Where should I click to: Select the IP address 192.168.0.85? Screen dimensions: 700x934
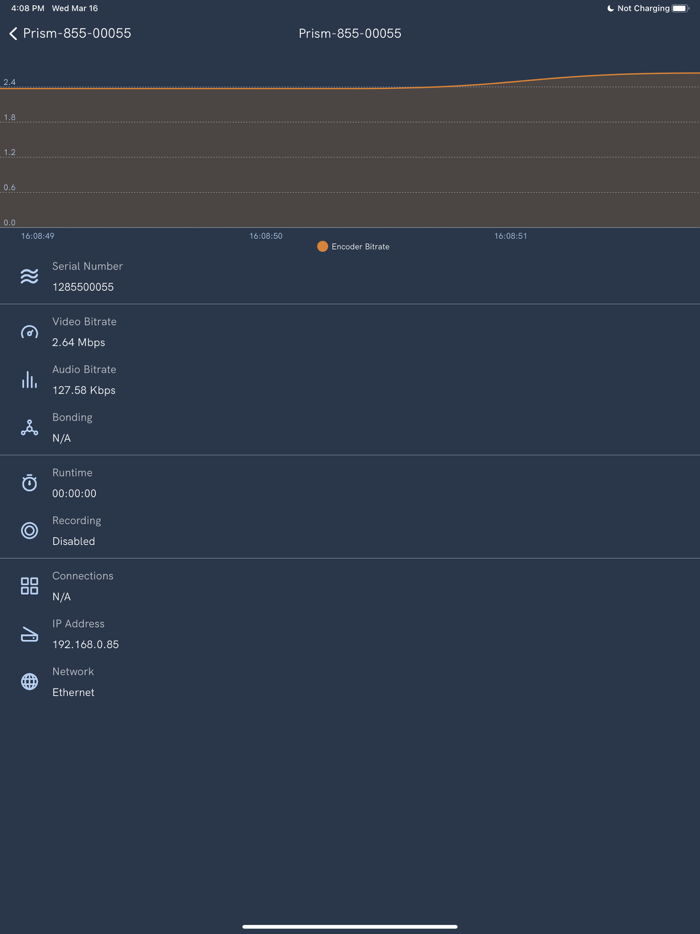86,645
